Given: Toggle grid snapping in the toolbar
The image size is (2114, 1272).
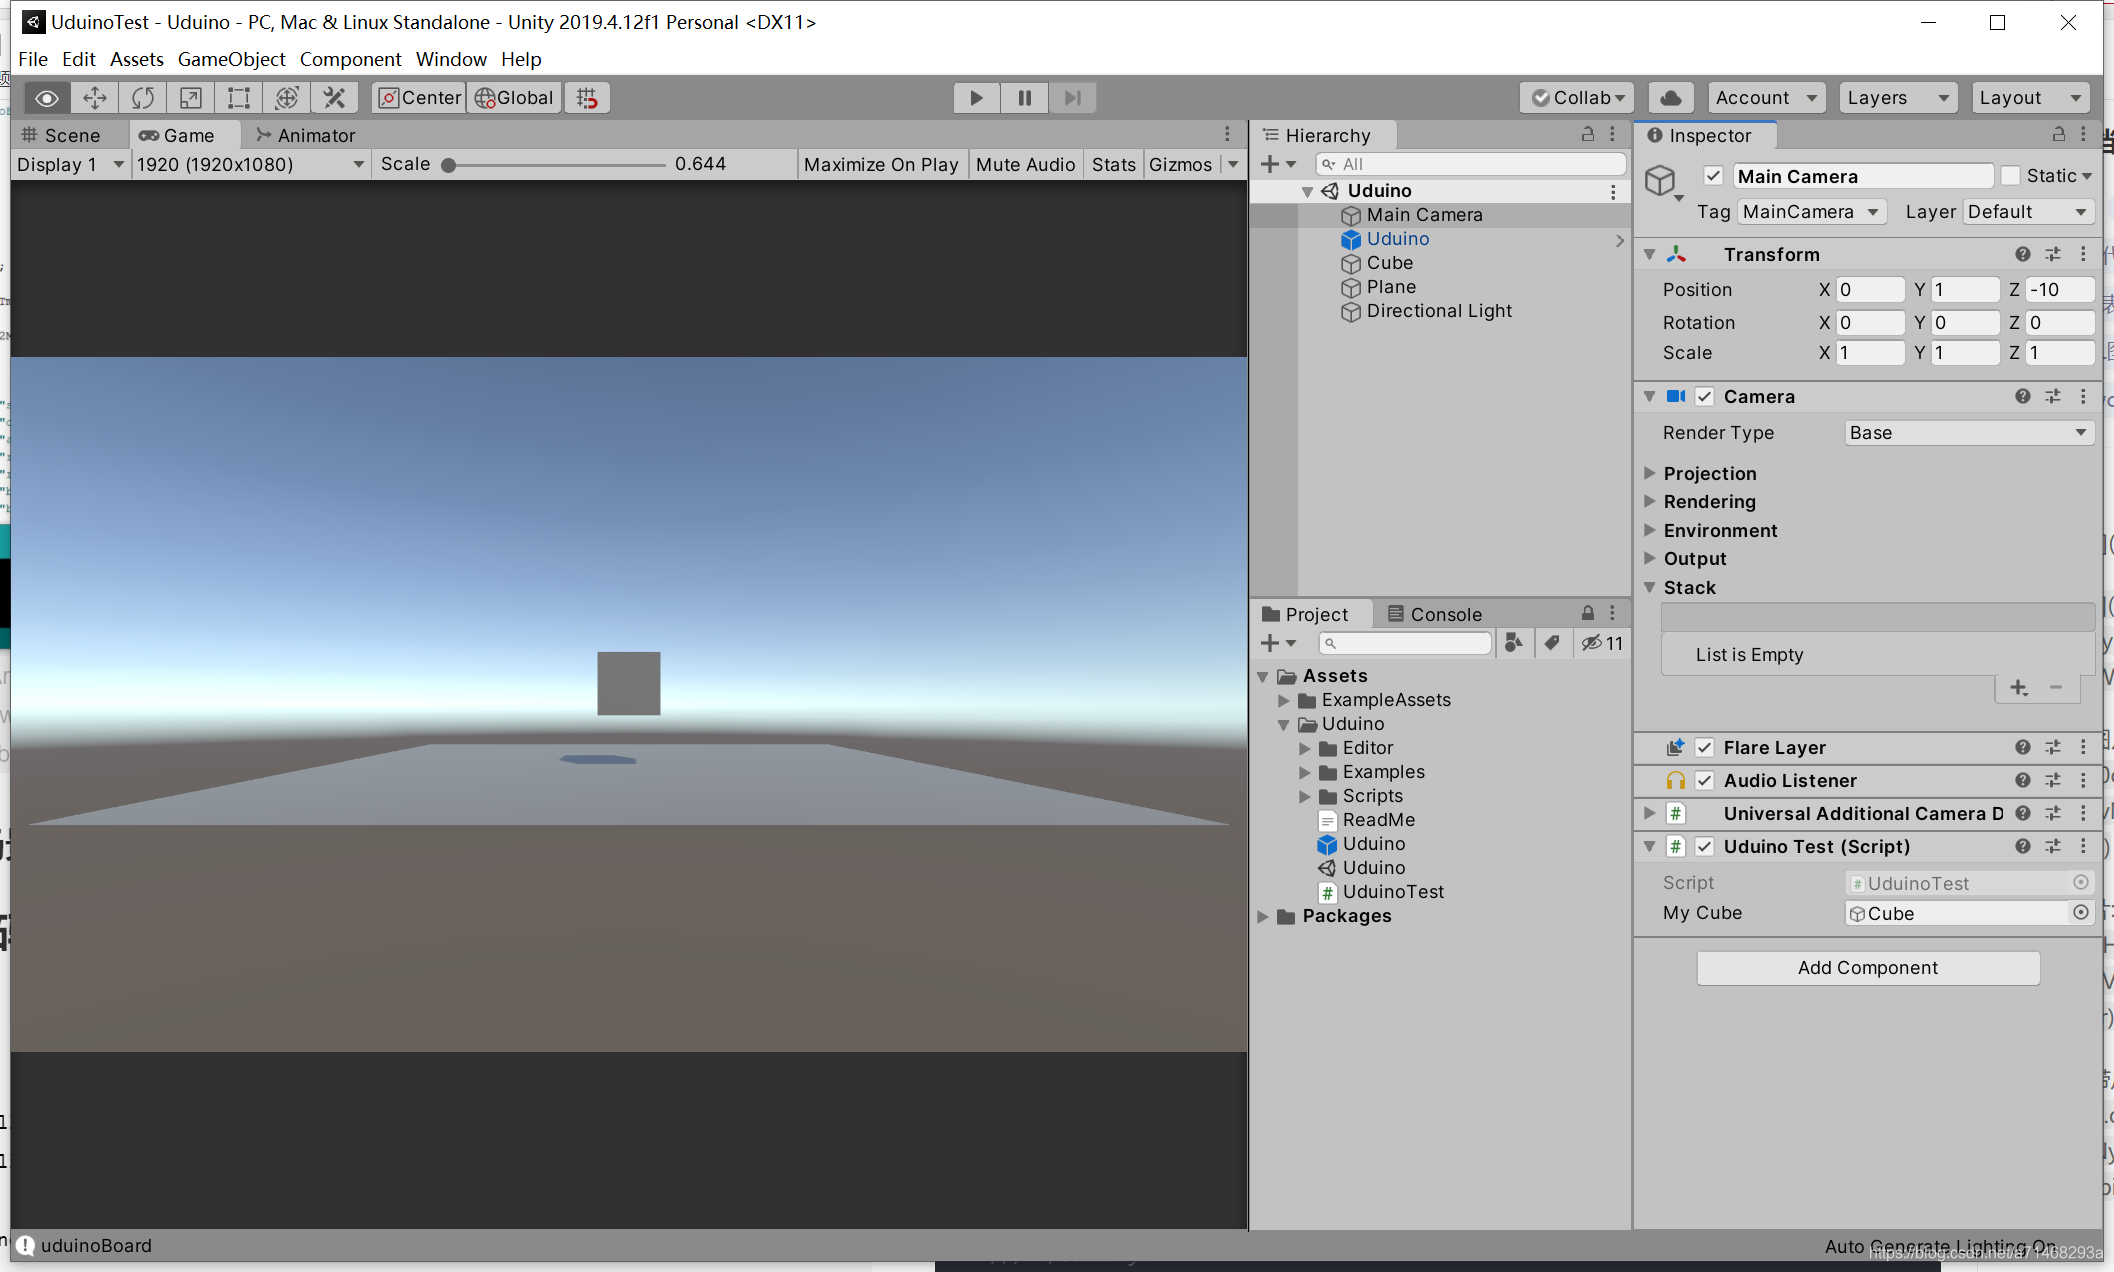Looking at the screenshot, I should [x=587, y=97].
